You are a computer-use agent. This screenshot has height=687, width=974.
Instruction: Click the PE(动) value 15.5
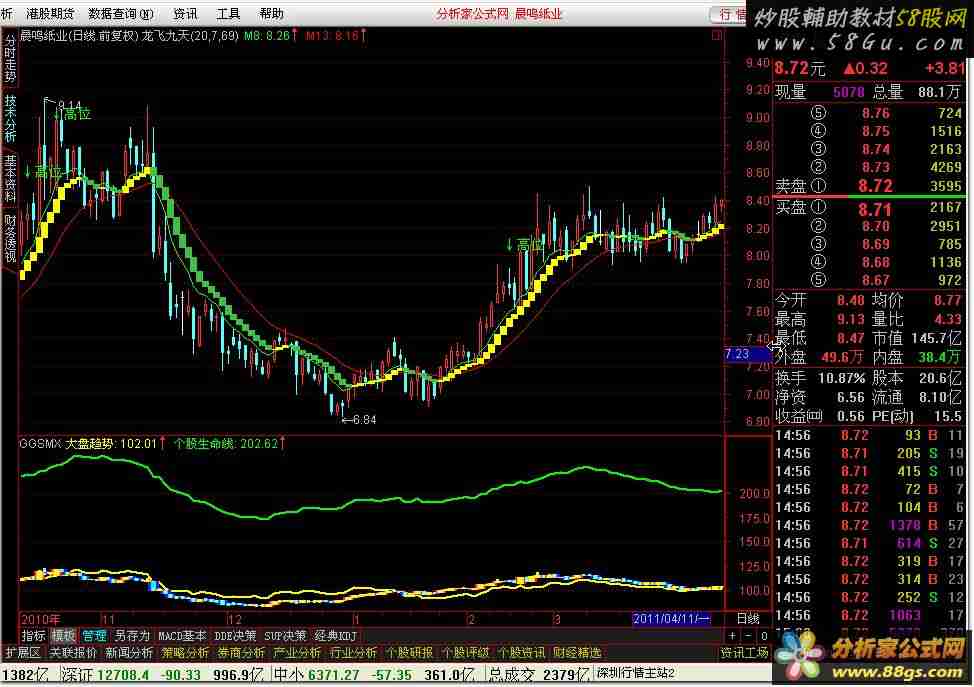[948, 416]
